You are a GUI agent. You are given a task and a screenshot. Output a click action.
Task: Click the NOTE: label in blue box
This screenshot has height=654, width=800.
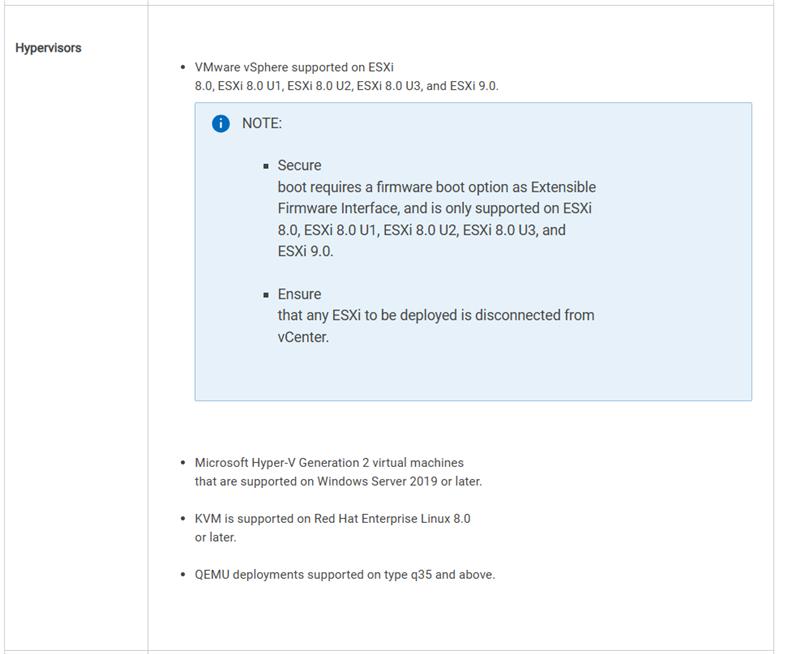(262, 123)
